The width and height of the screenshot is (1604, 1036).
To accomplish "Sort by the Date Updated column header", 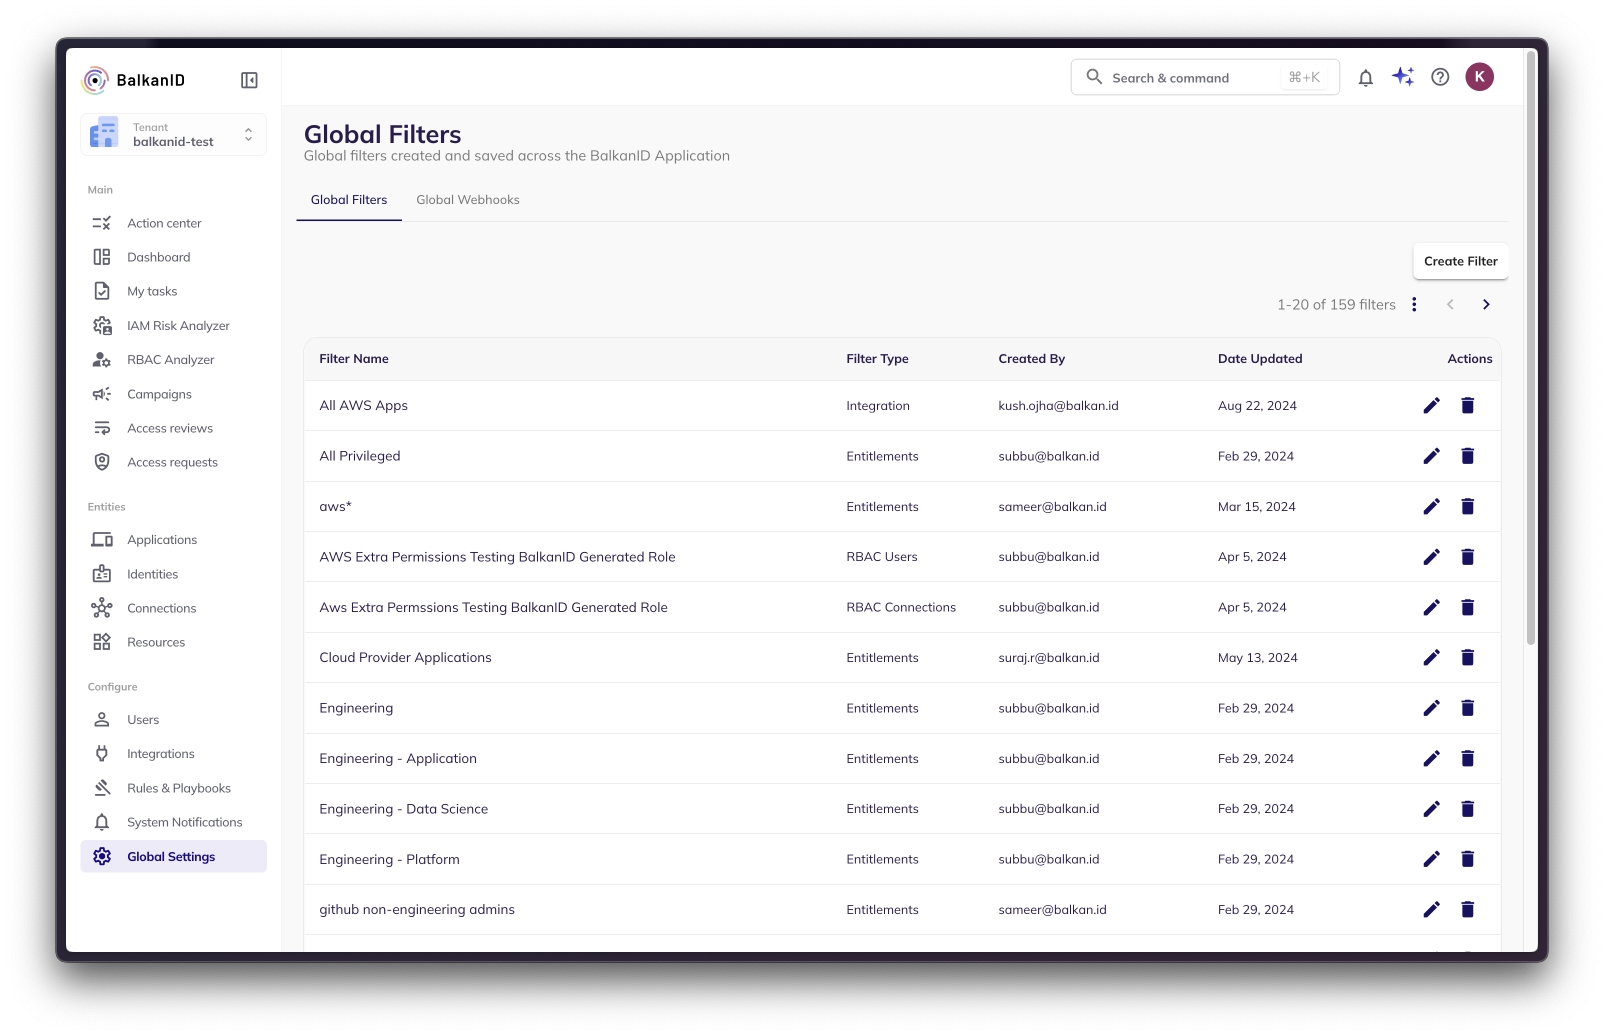I will click(1260, 359).
